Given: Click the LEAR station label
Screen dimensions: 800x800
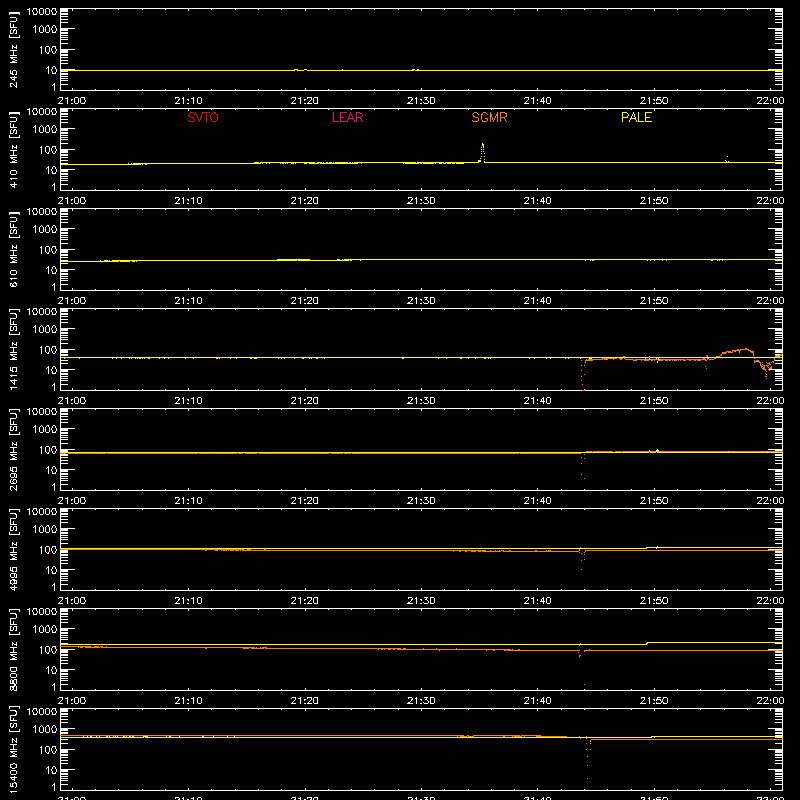Looking at the screenshot, I should (347, 117).
